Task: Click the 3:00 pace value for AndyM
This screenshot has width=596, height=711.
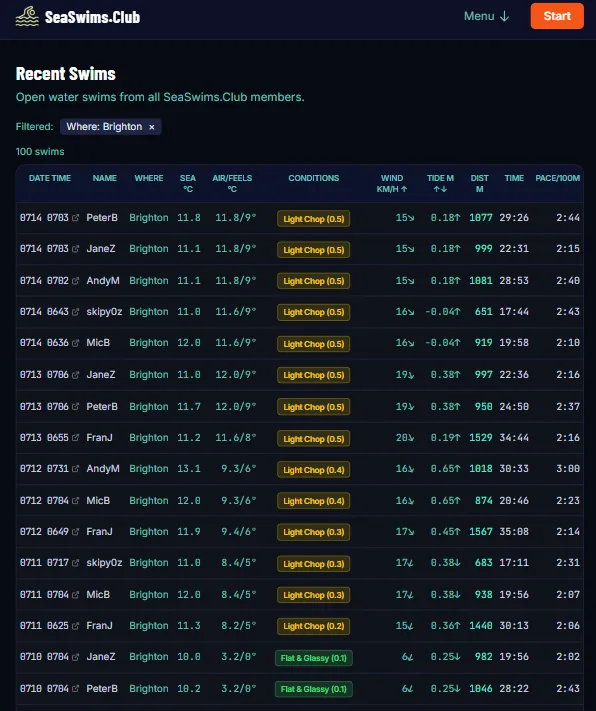Action: coord(568,468)
